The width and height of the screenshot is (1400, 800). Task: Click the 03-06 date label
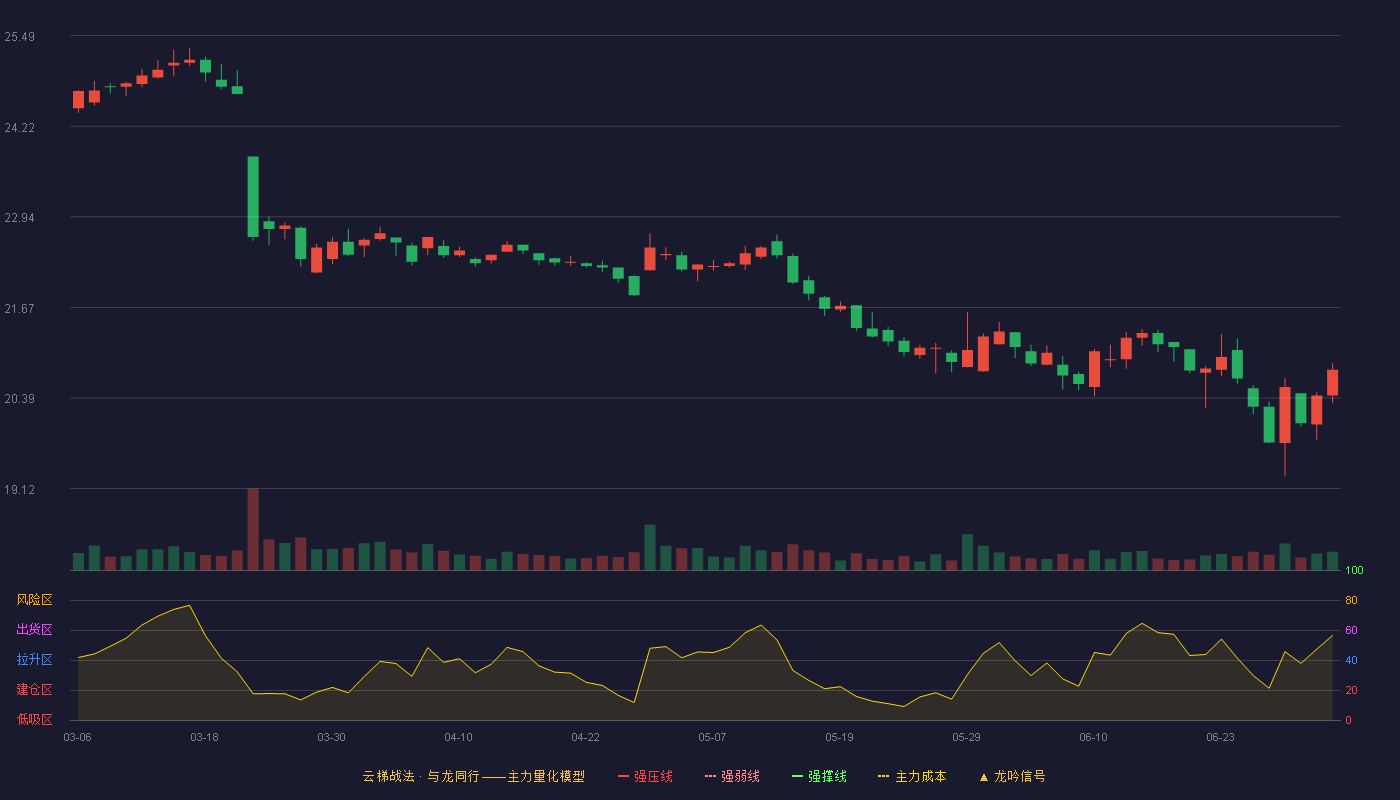(x=77, y=737)
